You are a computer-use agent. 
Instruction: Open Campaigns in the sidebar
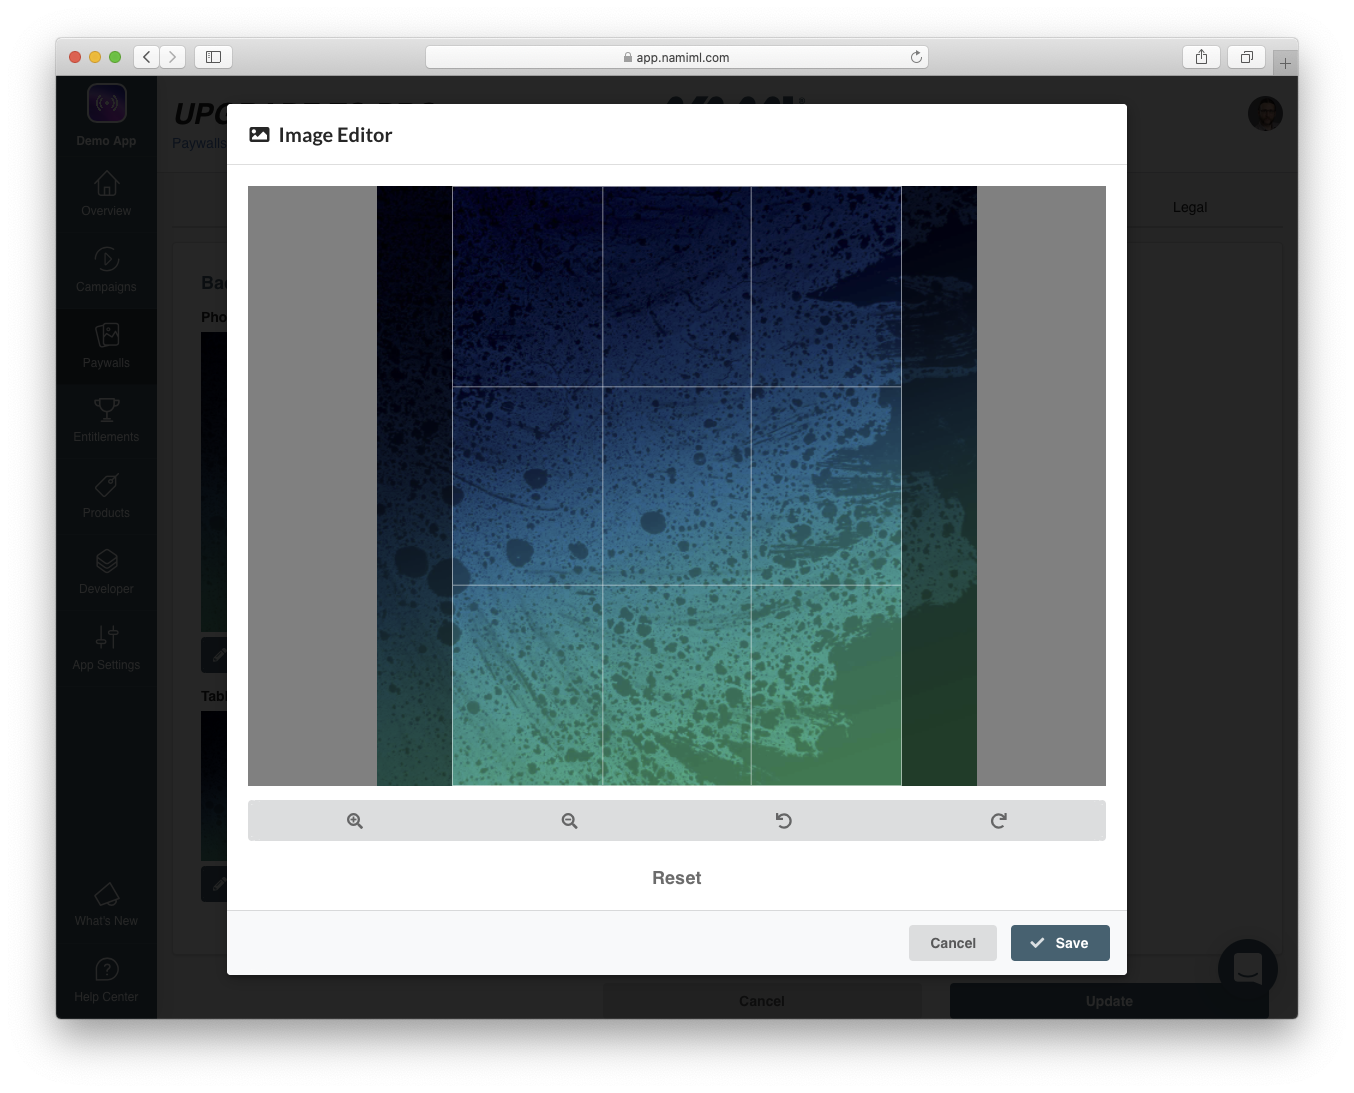[106, 270]
